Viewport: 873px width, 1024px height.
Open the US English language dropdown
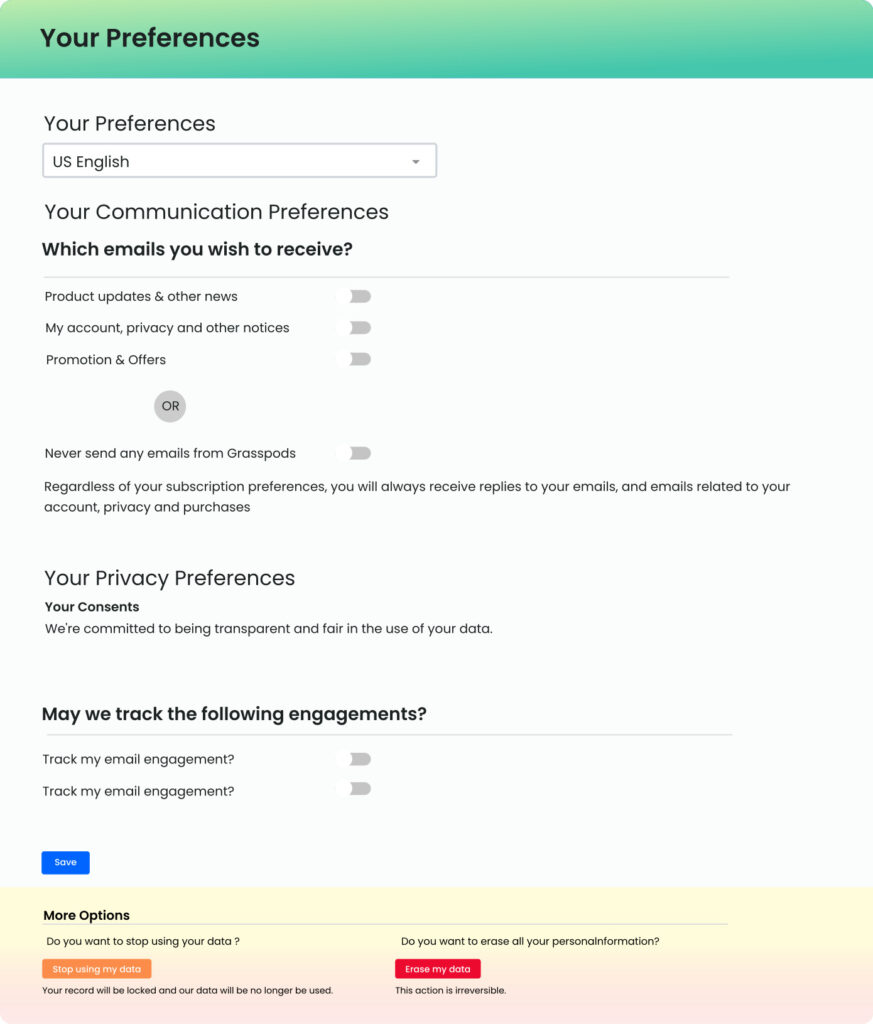[x=240, y=161]
